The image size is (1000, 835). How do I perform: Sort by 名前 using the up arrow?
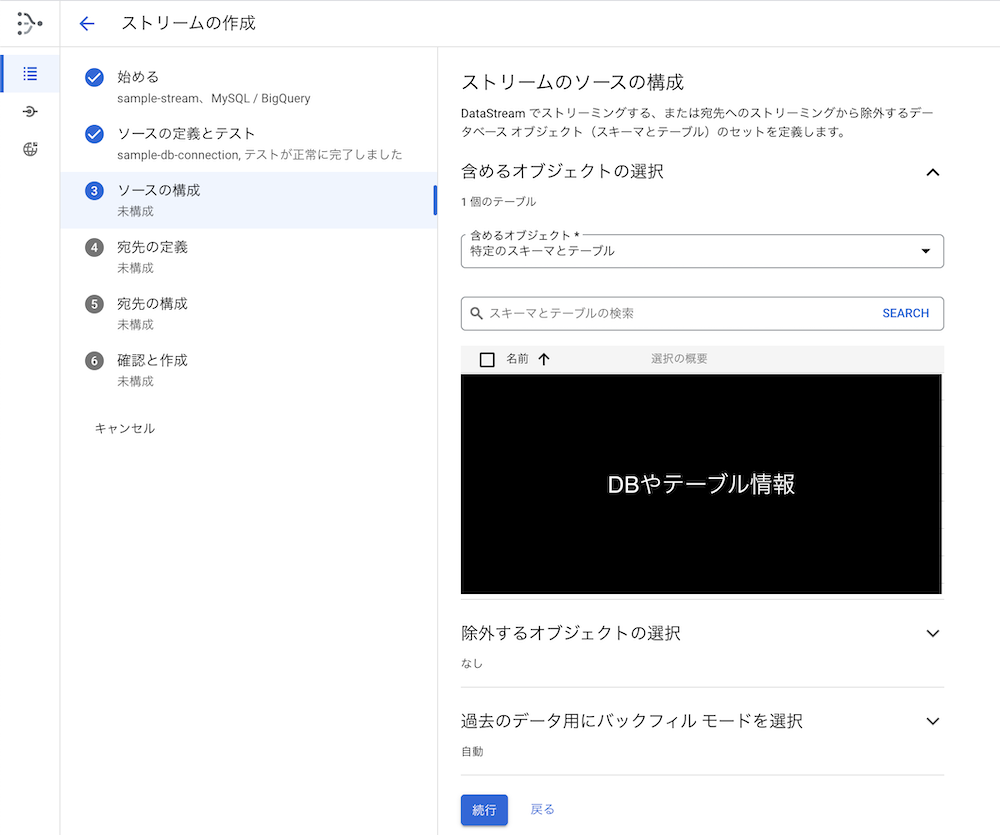coord(544,359)
